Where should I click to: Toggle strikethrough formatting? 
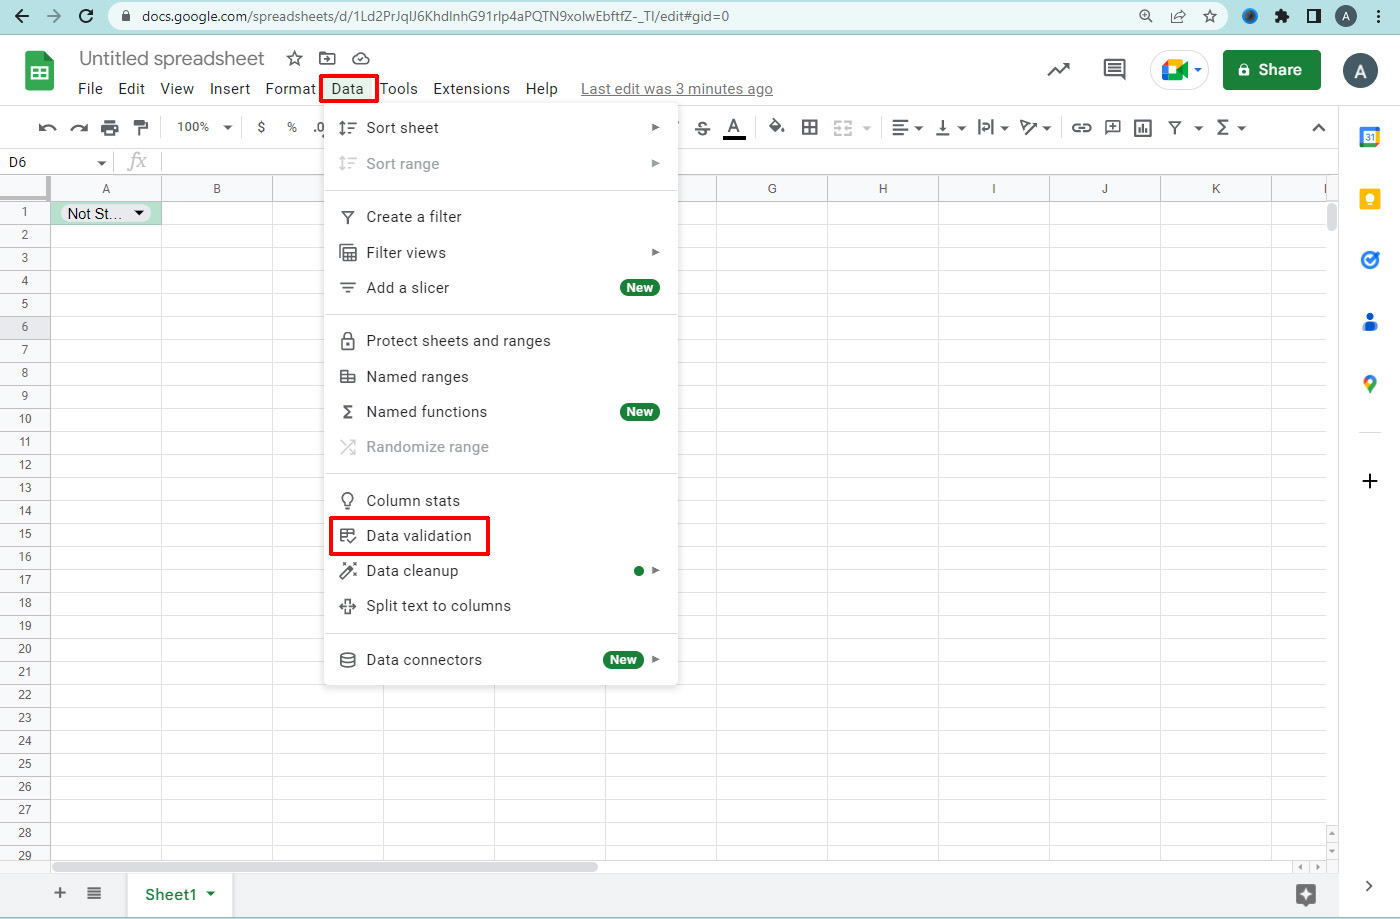pyautogui.click(x=702, y=128)
